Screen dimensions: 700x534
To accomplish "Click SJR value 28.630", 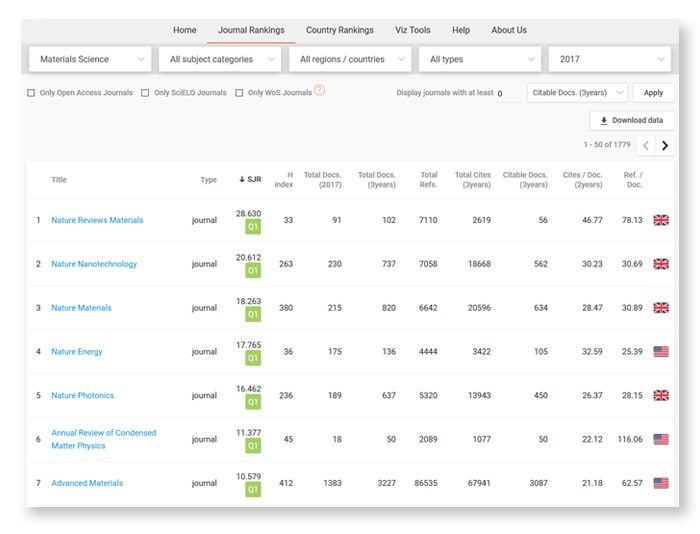I will click(x=249, y=213).
